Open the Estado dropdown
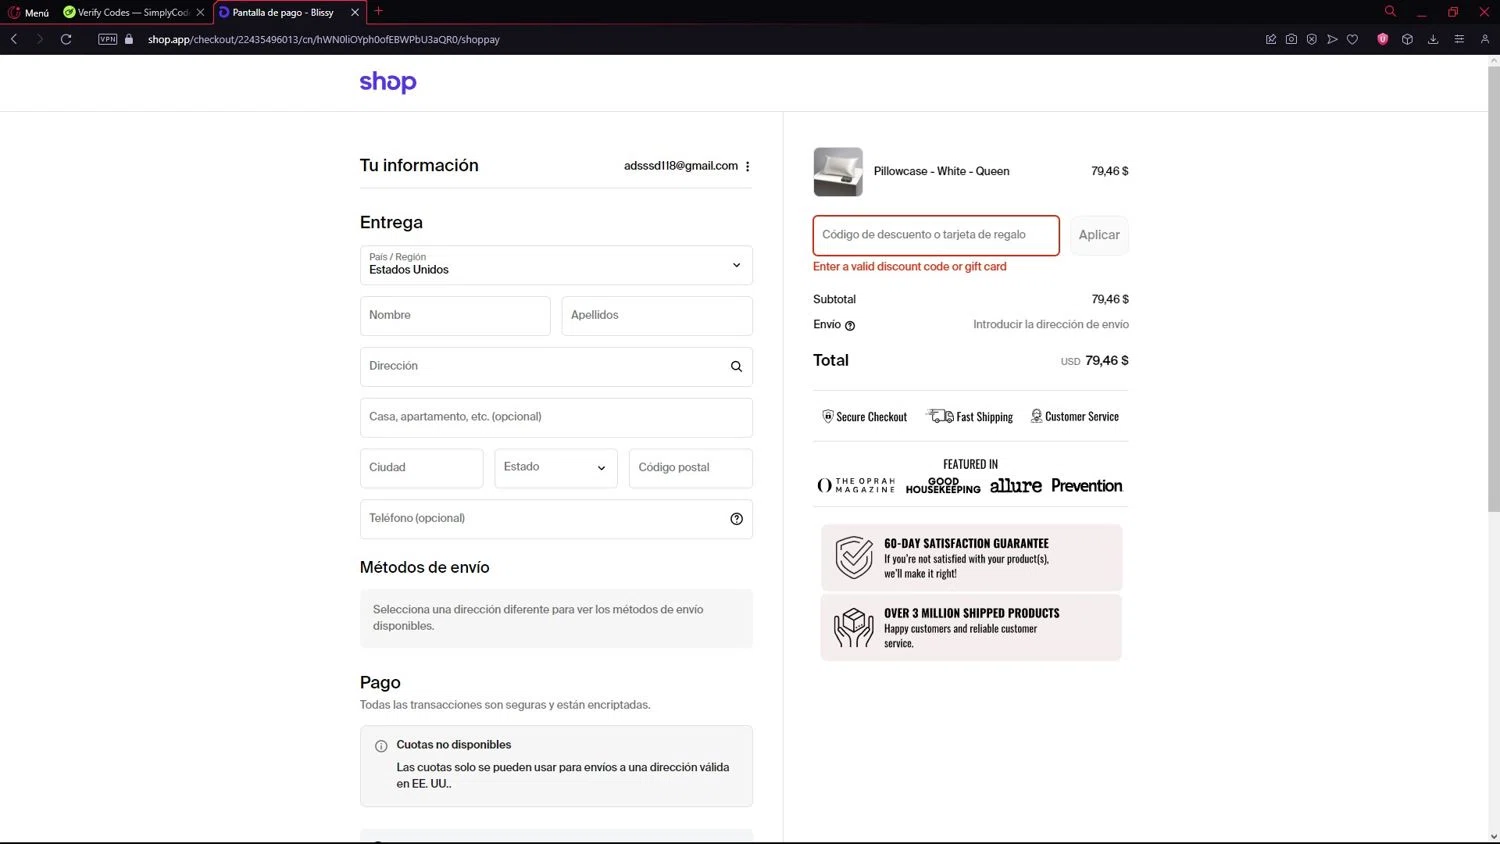The height and width of the screenshot is (844, 1500). point(556,468)
